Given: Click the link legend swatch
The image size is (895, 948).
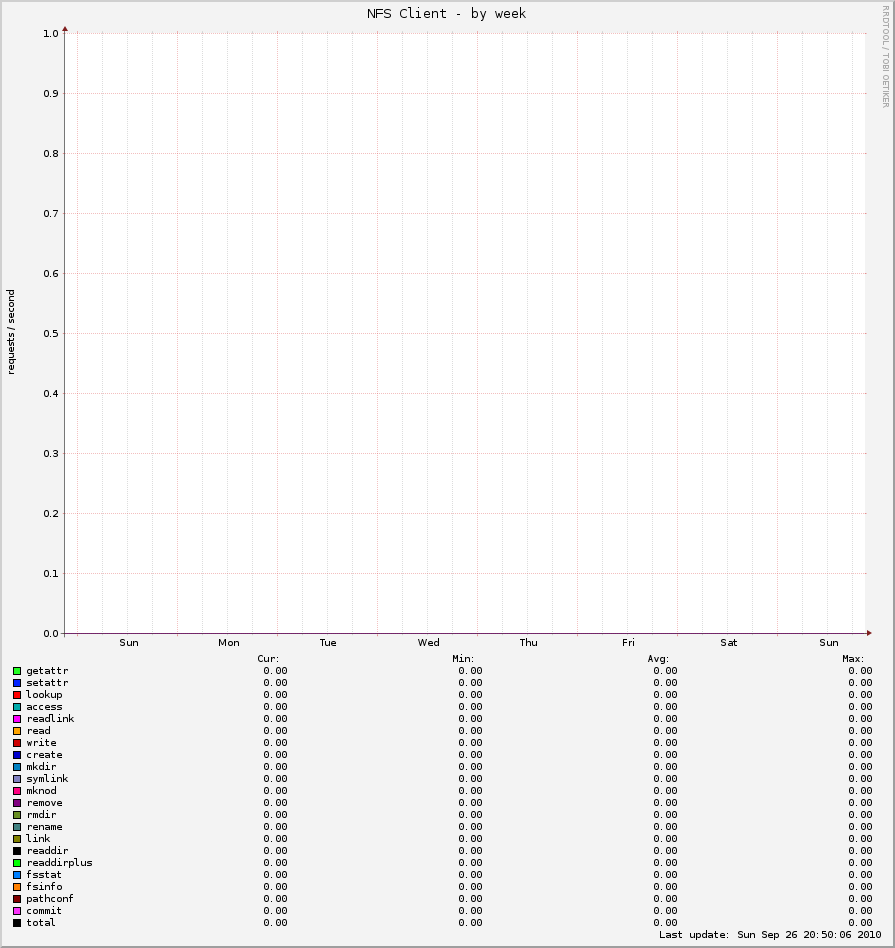Looking at the screenshot, I should (x=17, y=839).
